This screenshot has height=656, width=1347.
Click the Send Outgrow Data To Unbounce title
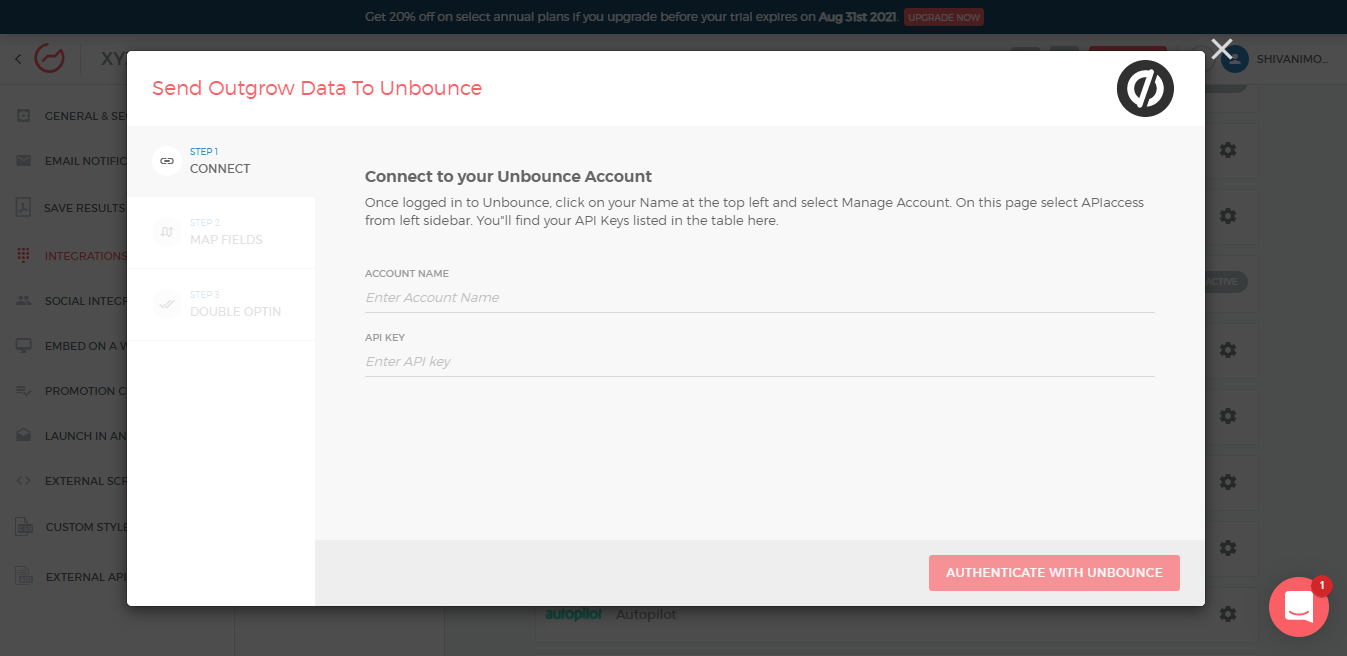317,88
